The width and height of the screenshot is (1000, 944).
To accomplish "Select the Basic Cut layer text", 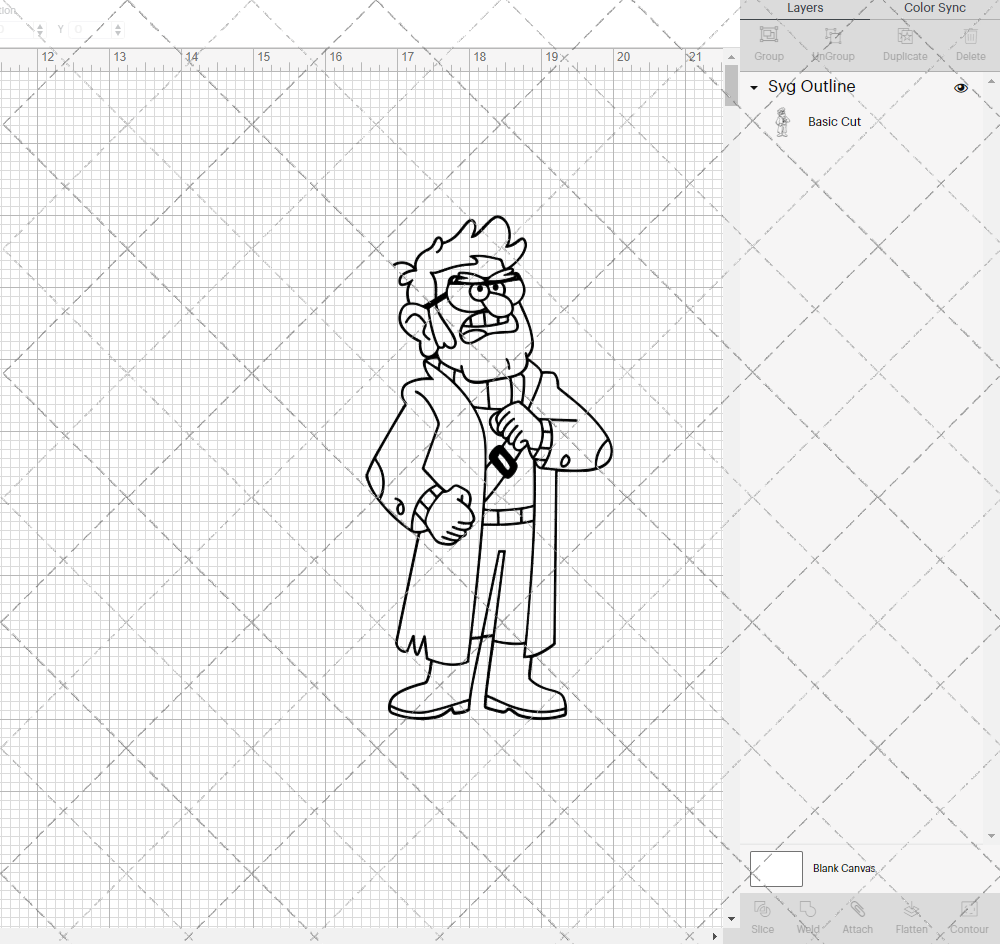I will pyautogui.click(x=834, y=122).
